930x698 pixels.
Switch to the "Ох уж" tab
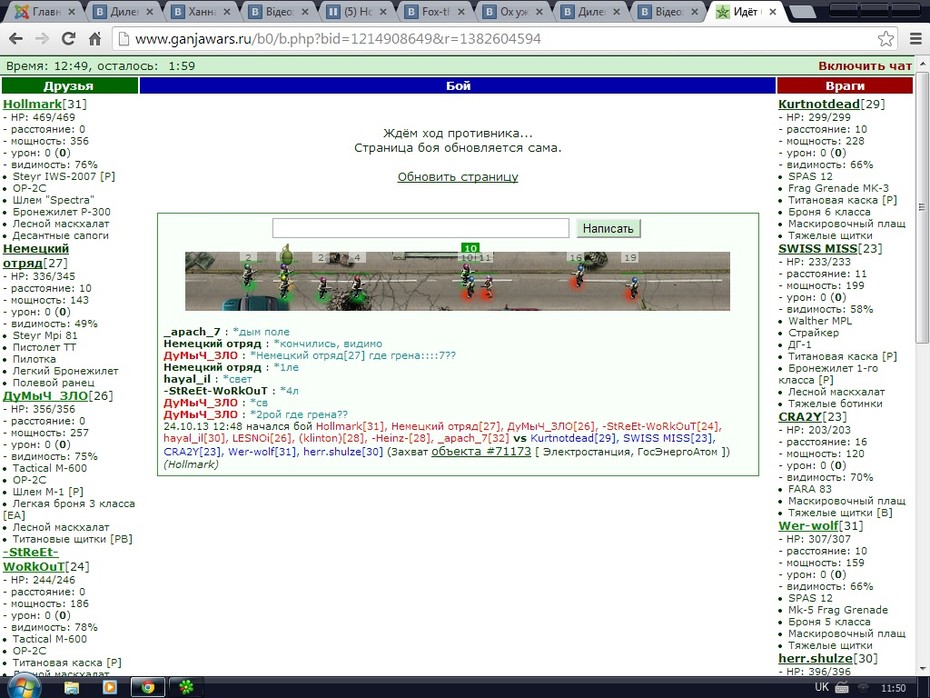pos(514,11)
